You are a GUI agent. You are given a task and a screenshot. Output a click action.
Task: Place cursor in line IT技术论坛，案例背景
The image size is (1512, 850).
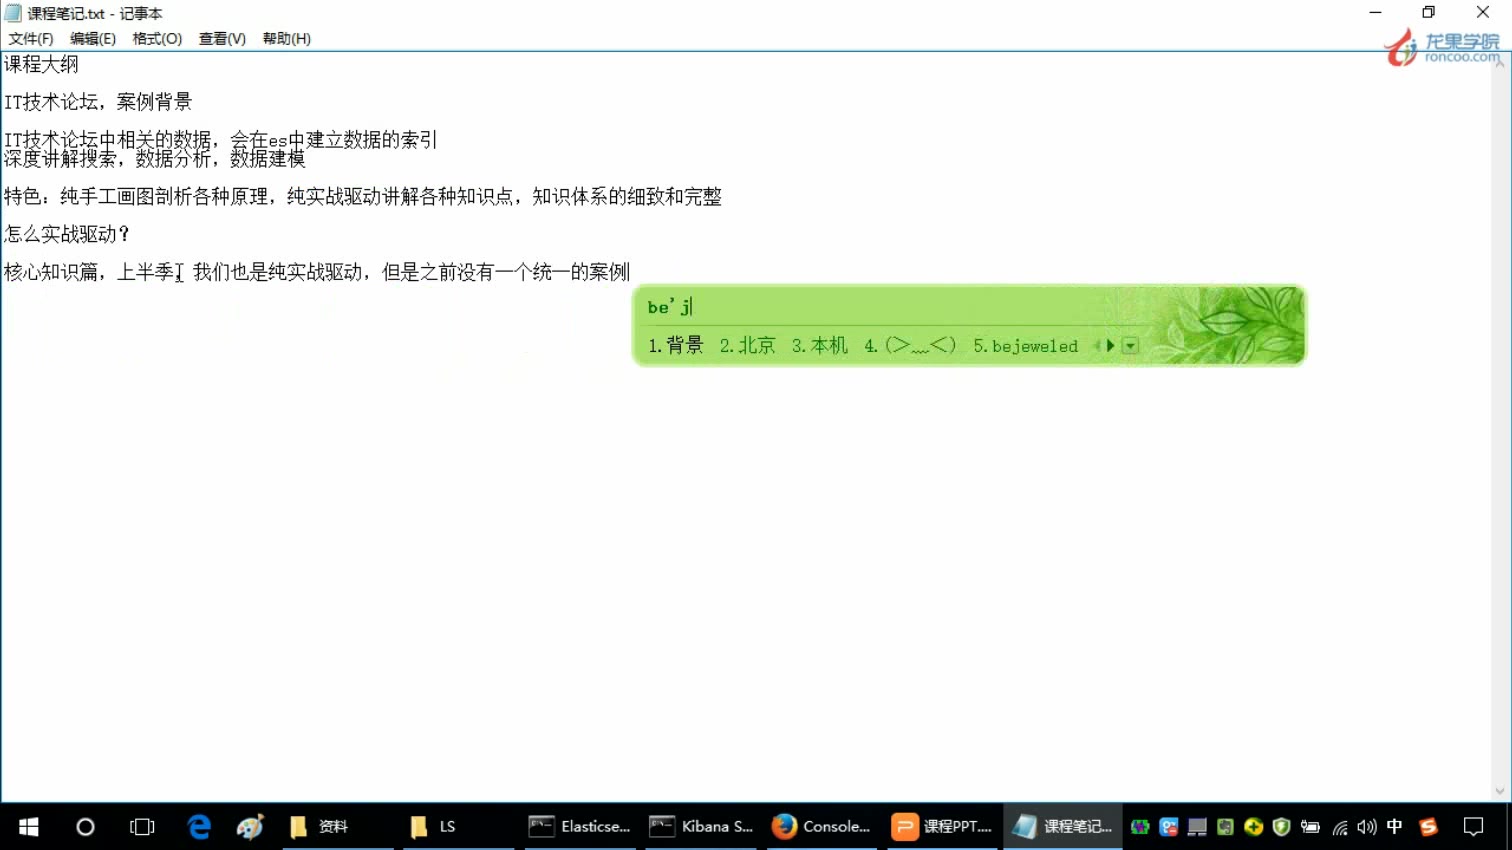coord(98,102)
